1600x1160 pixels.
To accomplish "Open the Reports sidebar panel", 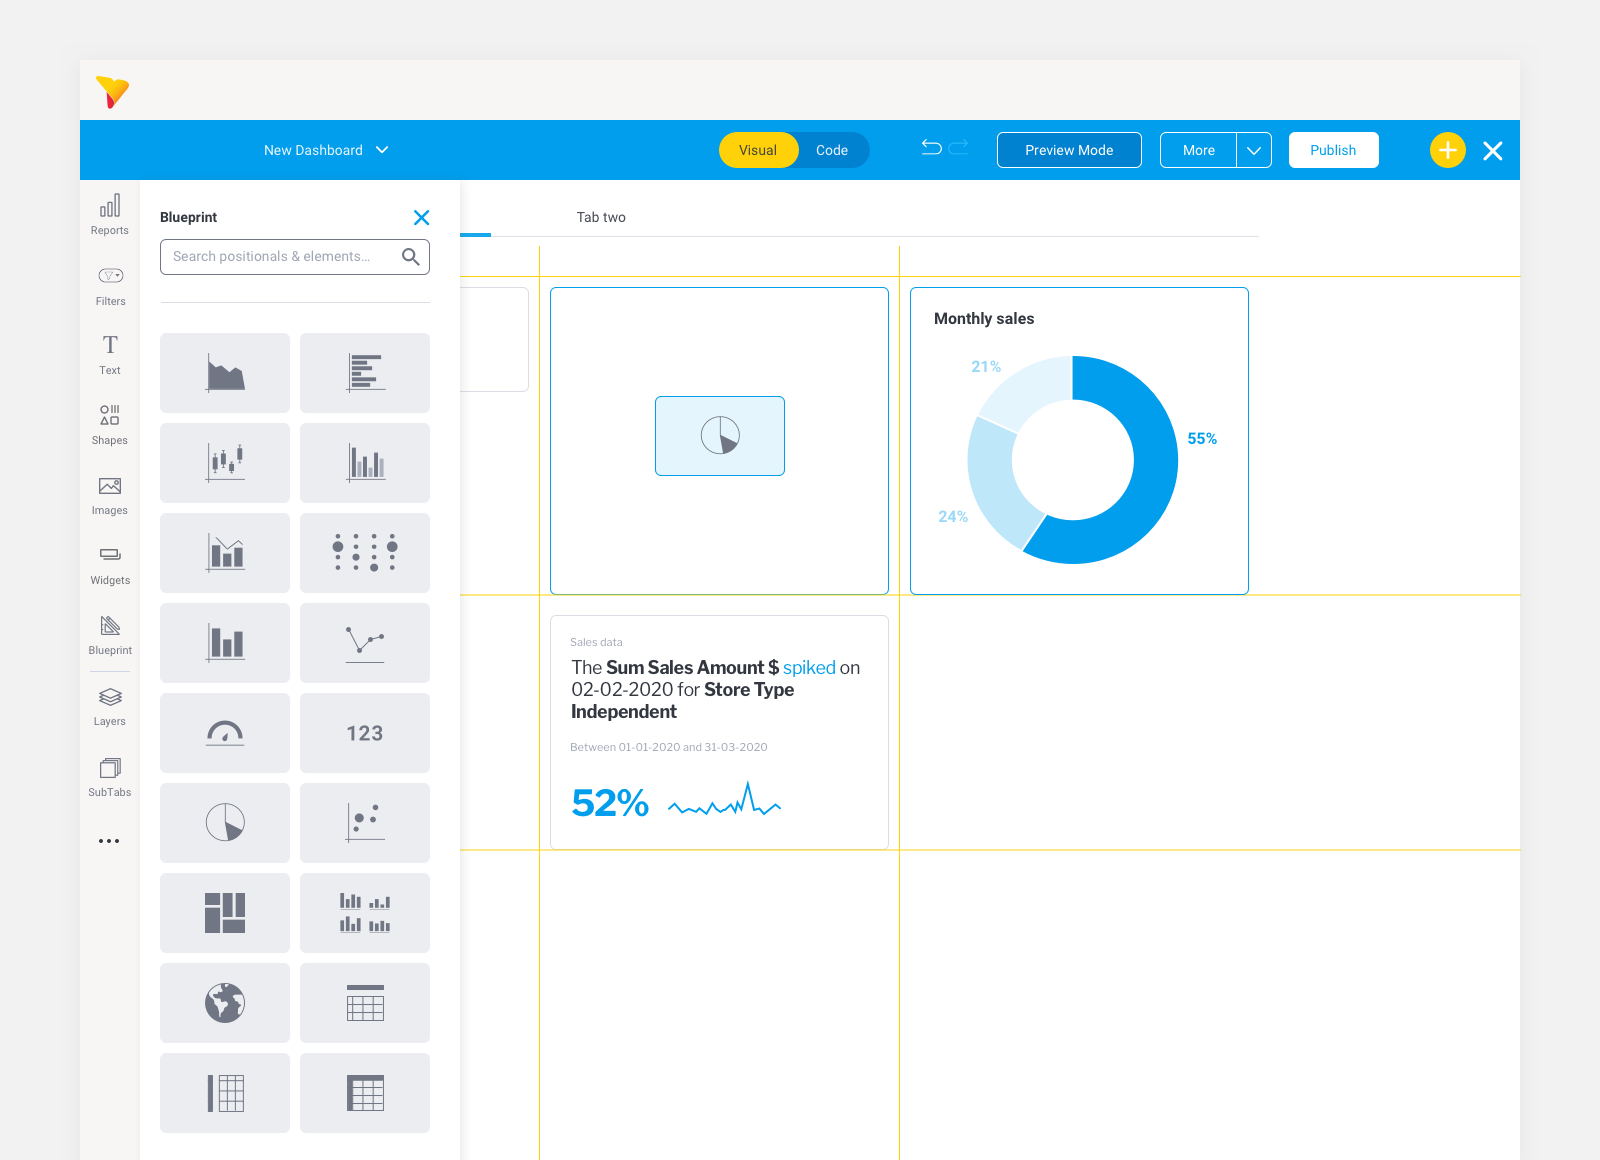I will pos(110,214).
